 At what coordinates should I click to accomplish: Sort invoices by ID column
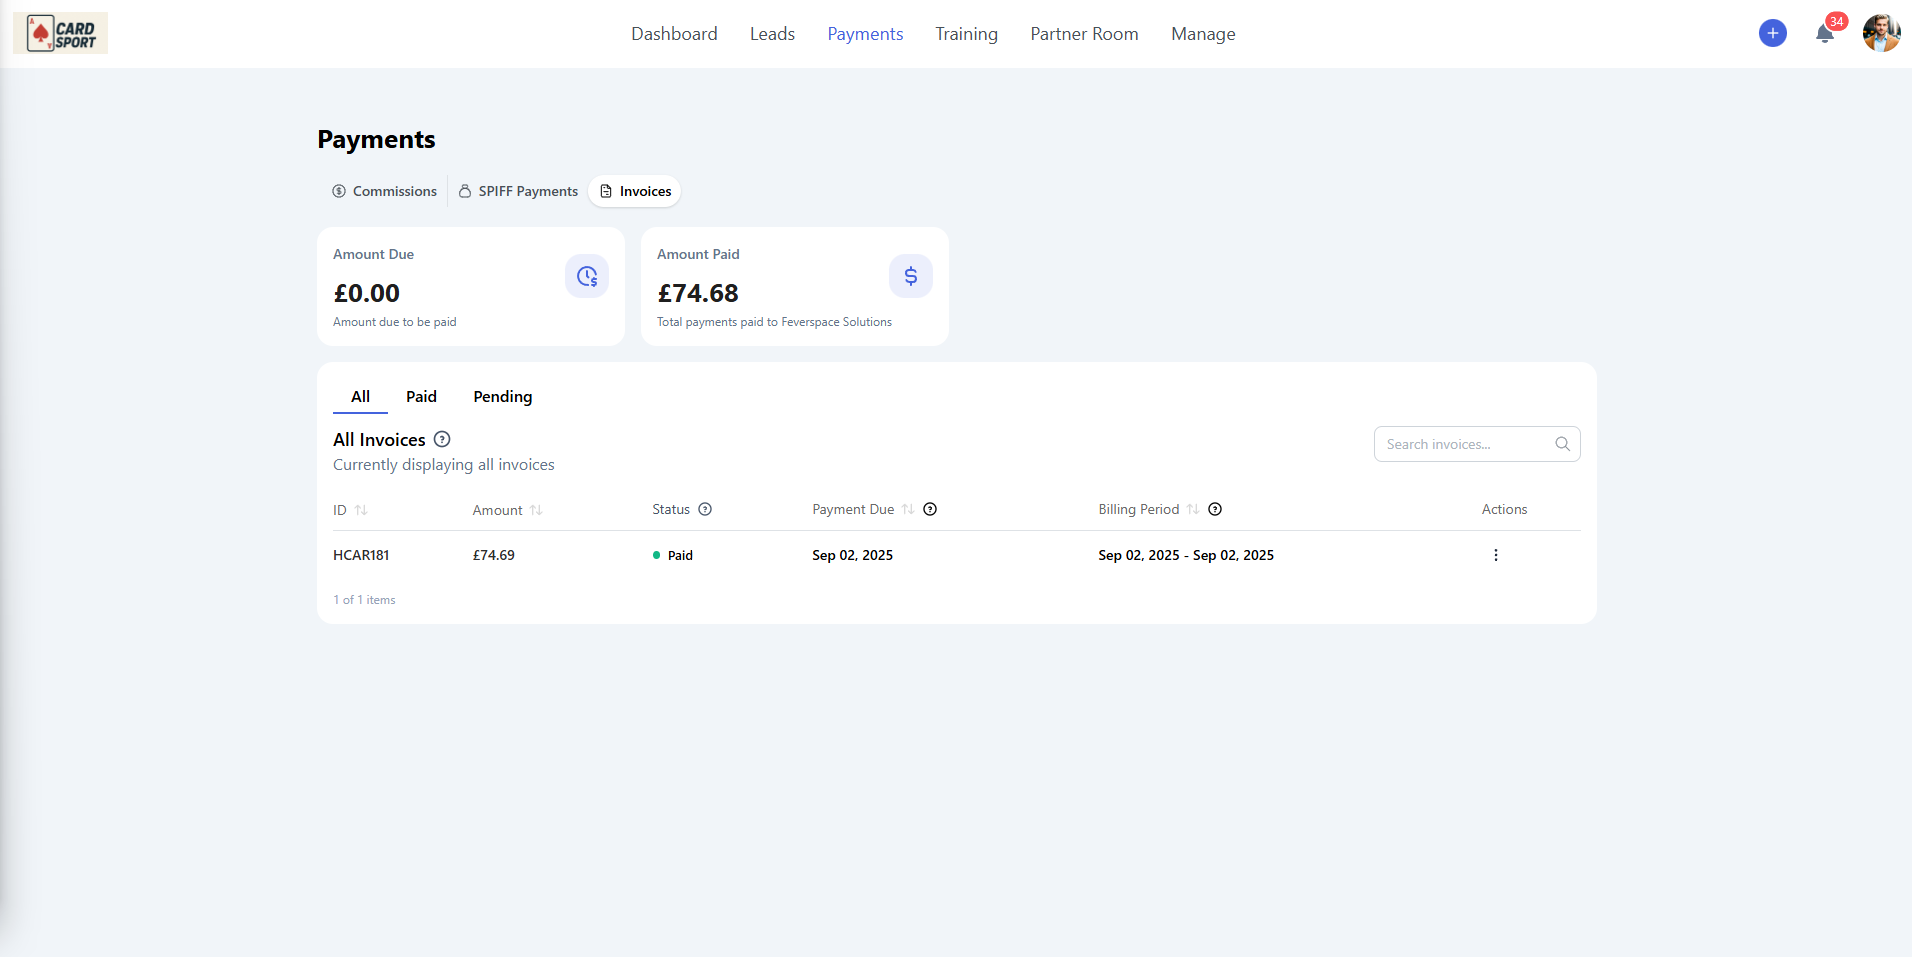[x=361, y=510]
